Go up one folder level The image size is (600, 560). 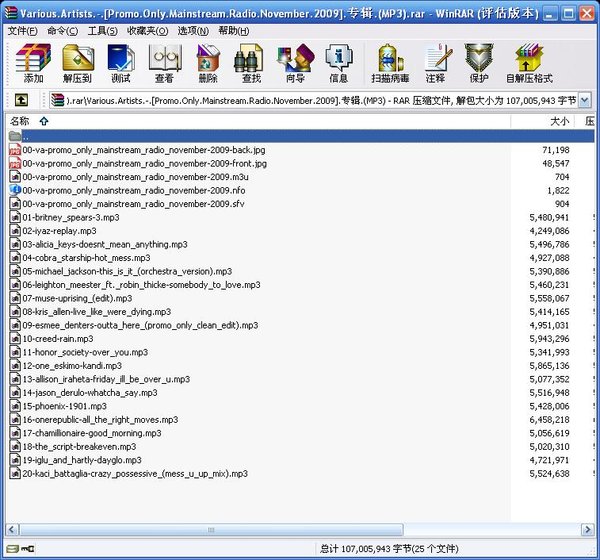(21, 100)
